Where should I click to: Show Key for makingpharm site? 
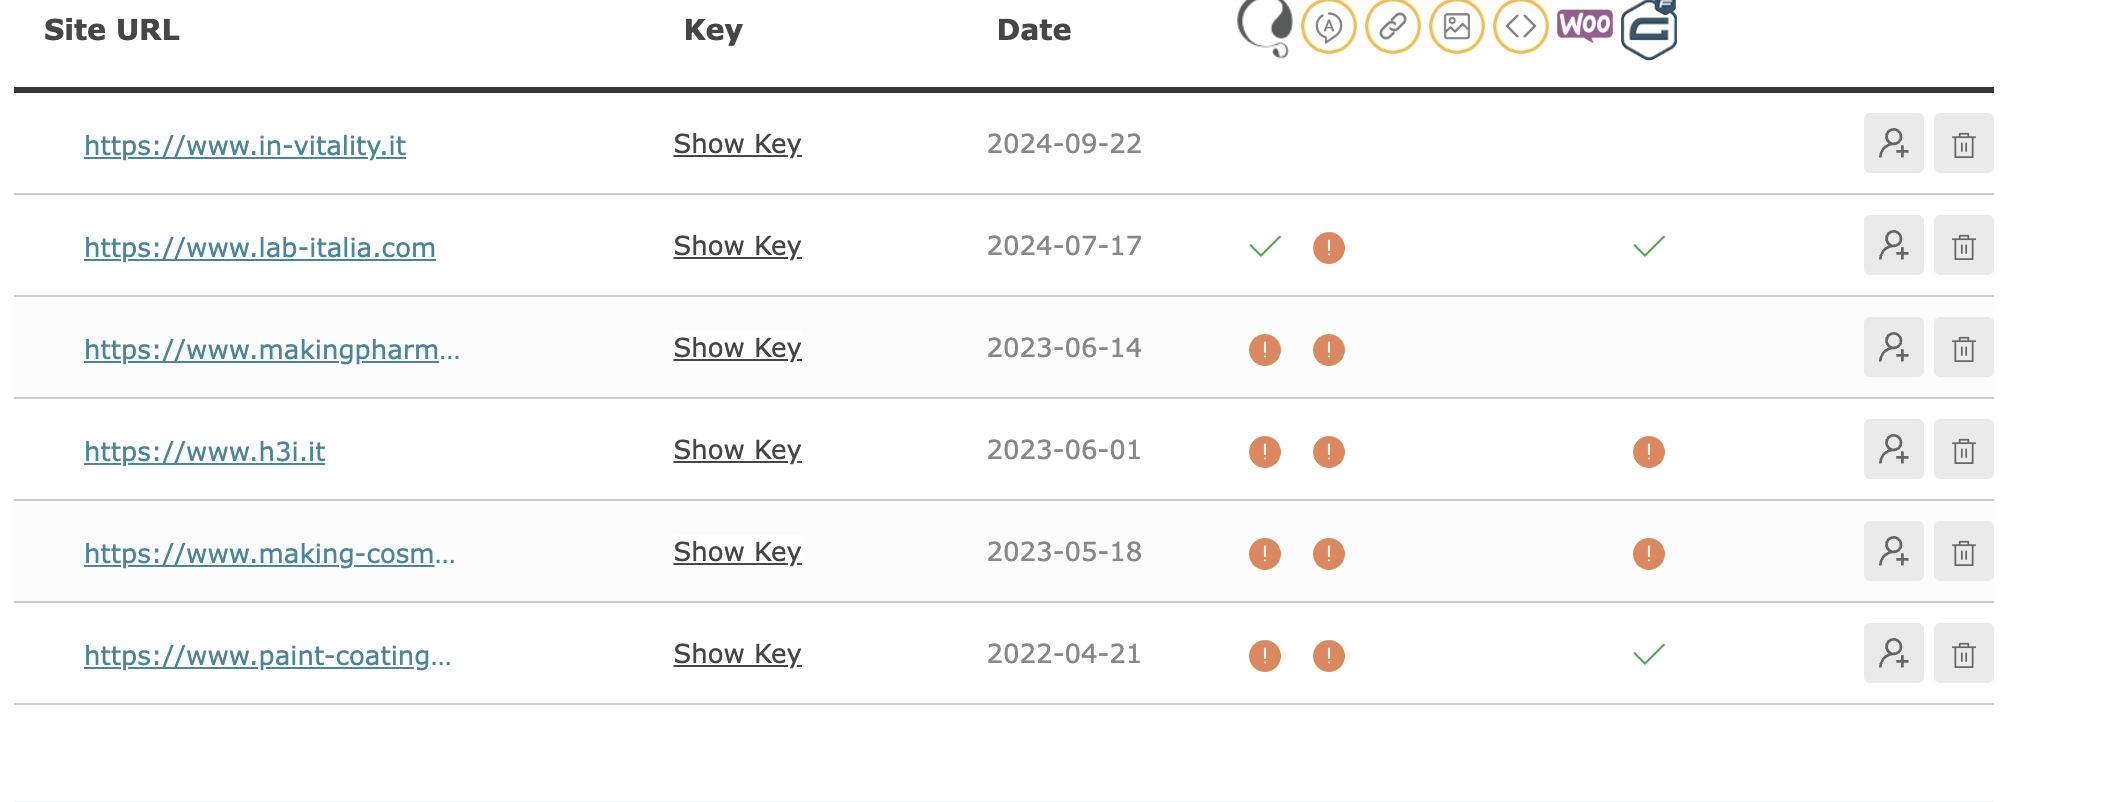click(x=738, y=348)
